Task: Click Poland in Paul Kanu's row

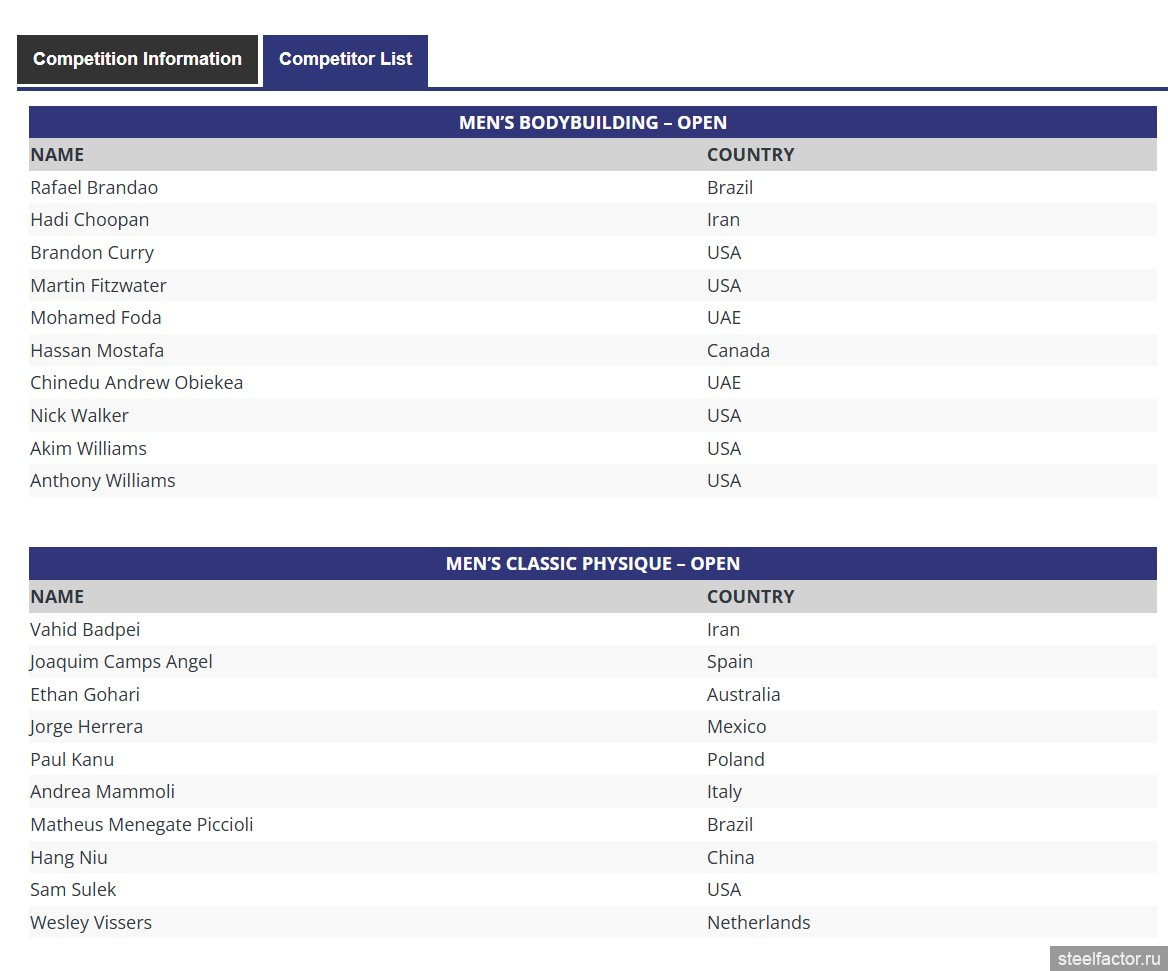Action: point(735,759)
